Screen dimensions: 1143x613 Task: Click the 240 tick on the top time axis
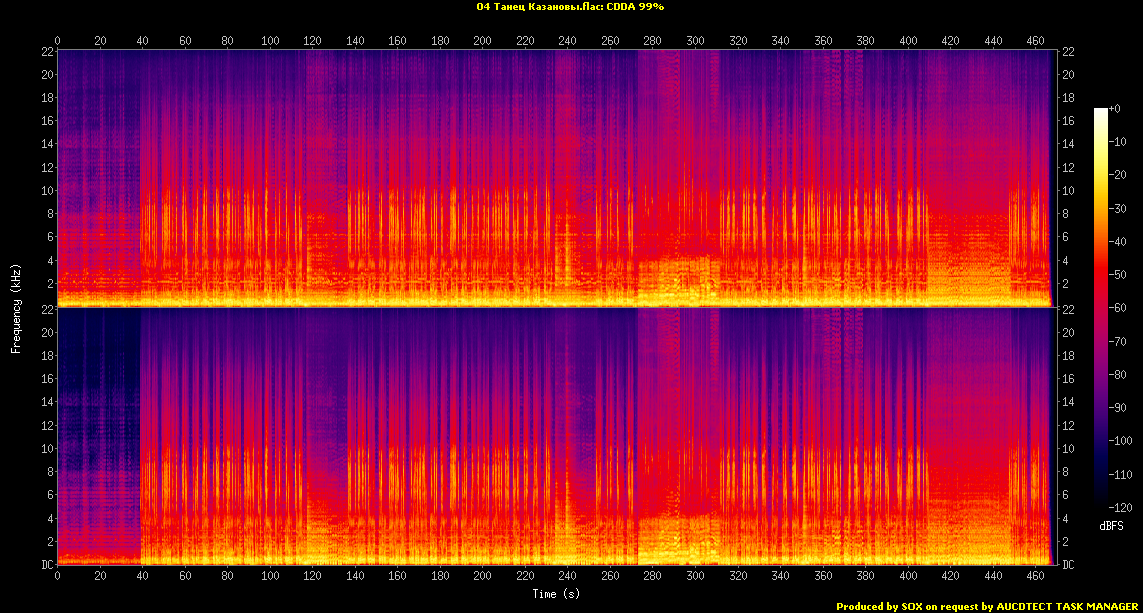tap(568, 40)
